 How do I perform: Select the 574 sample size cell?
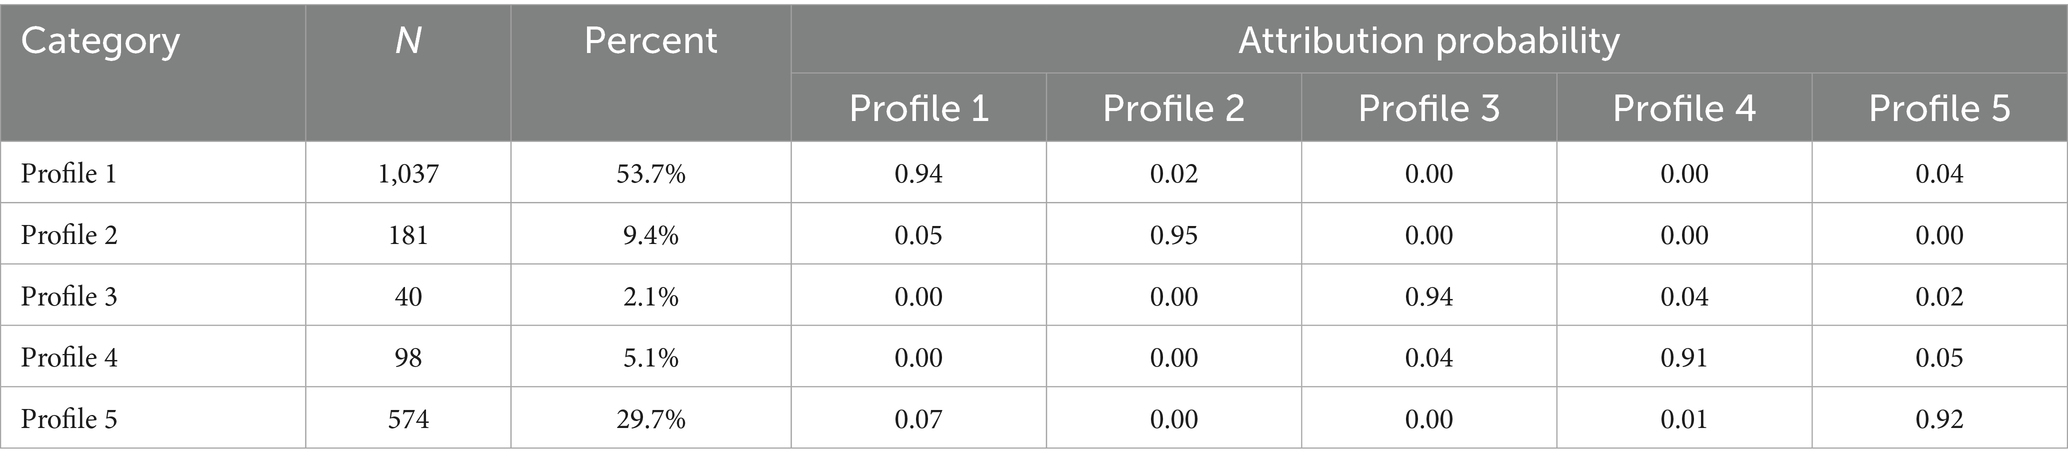coord(408,418)
